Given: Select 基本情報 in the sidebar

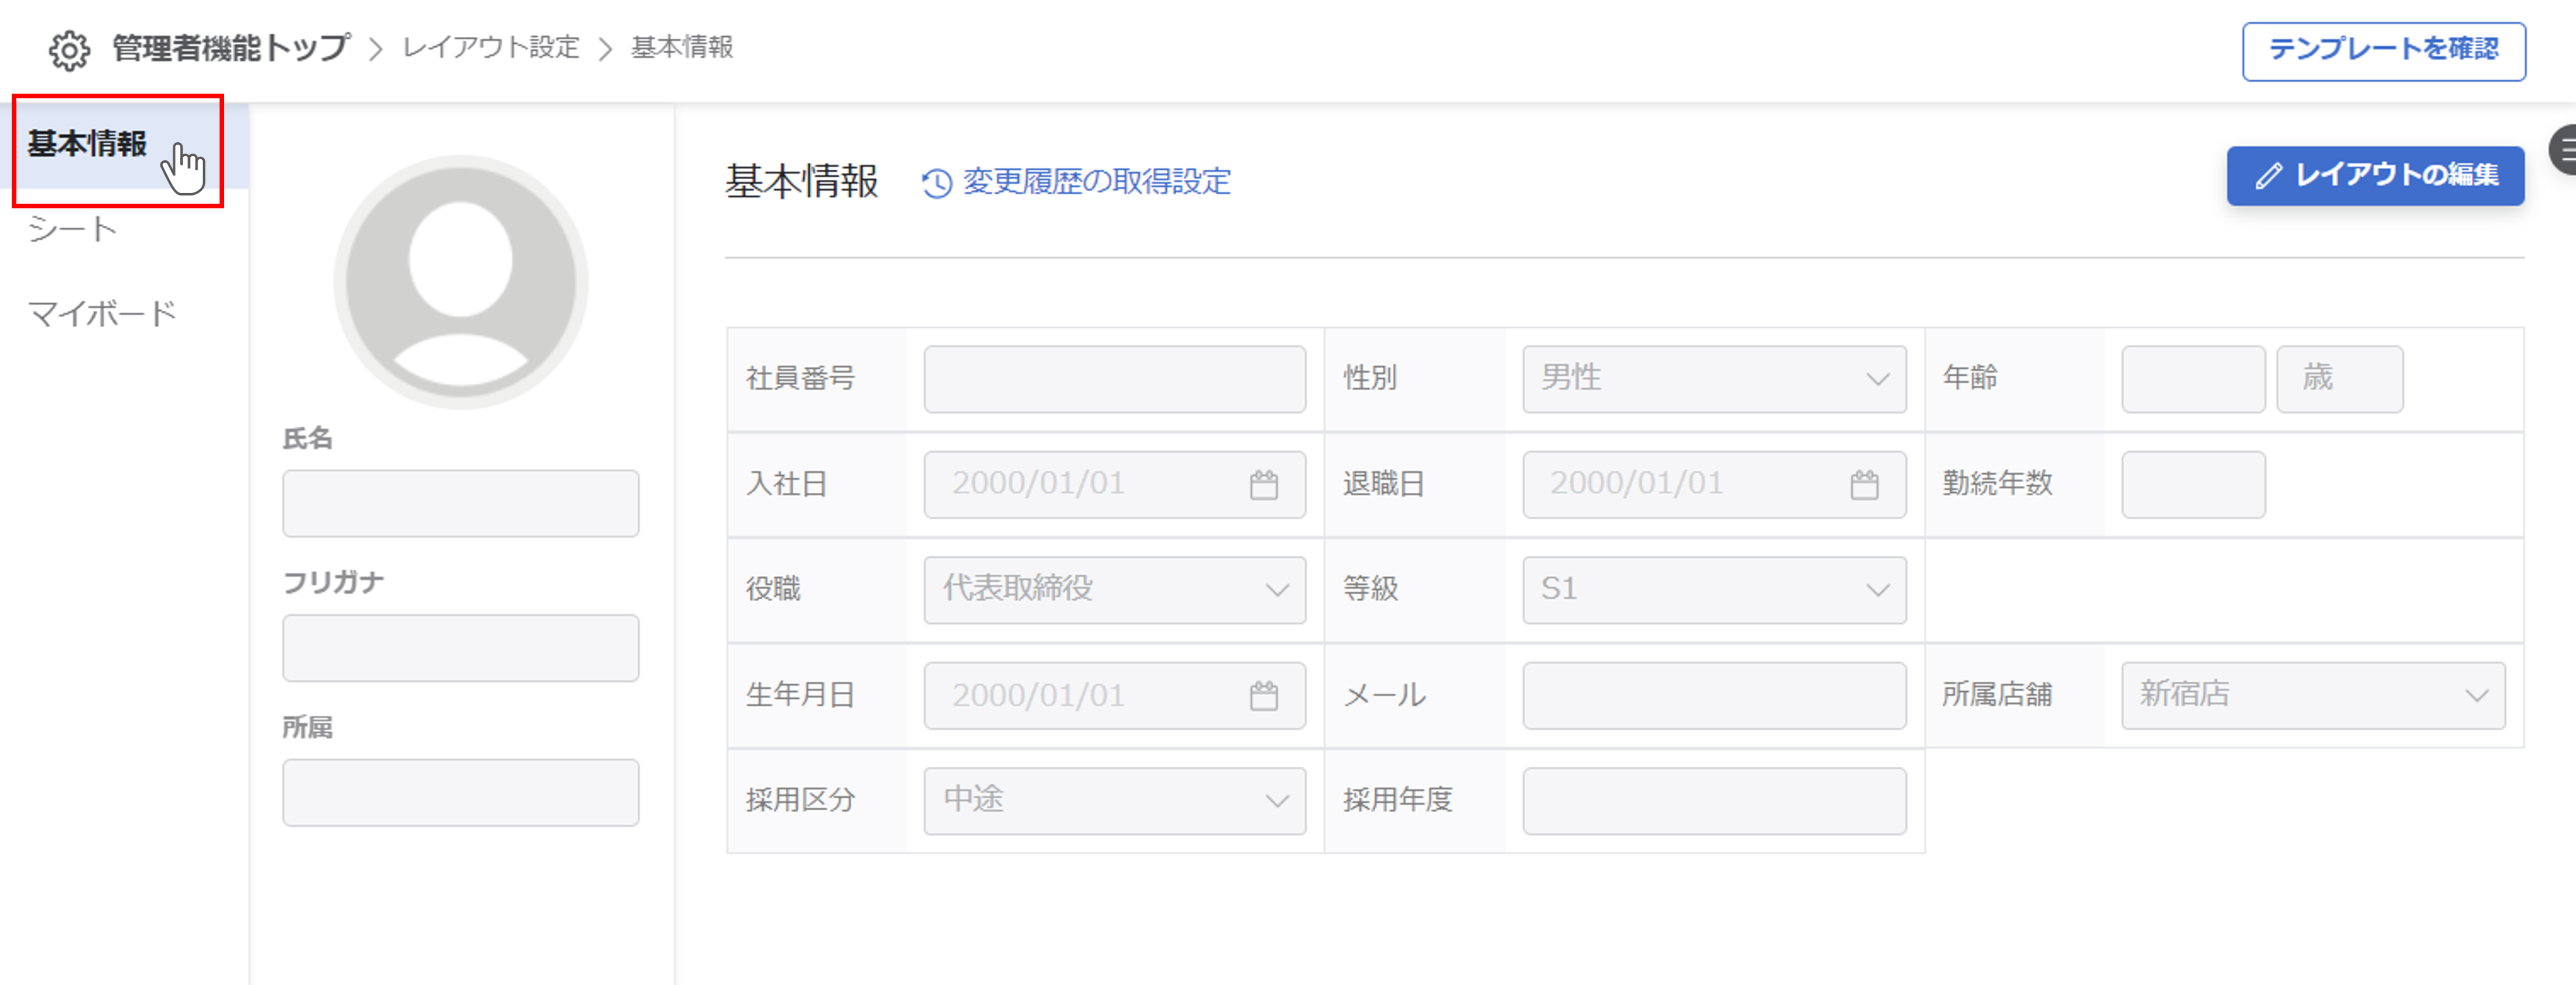Looking at the screenshot, I should click(88, 145).
